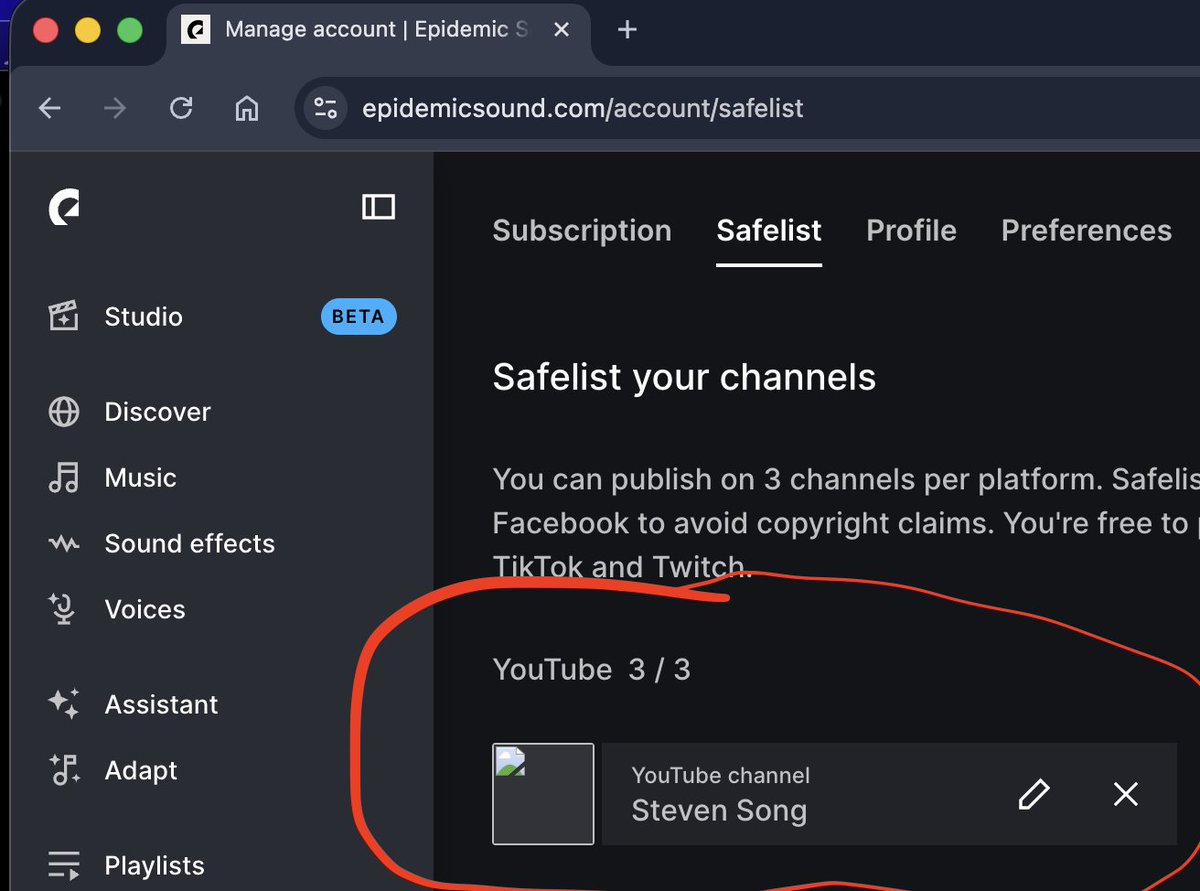Viewport: 1200px width, 891px height.
Task: Click the Discover globe icon
Action: click(x=64, y=412)
